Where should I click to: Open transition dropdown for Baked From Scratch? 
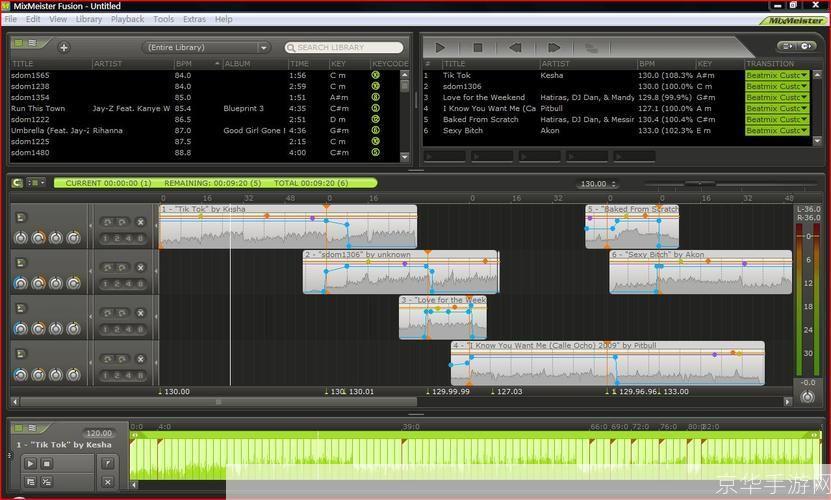click(x=777, y=119)
